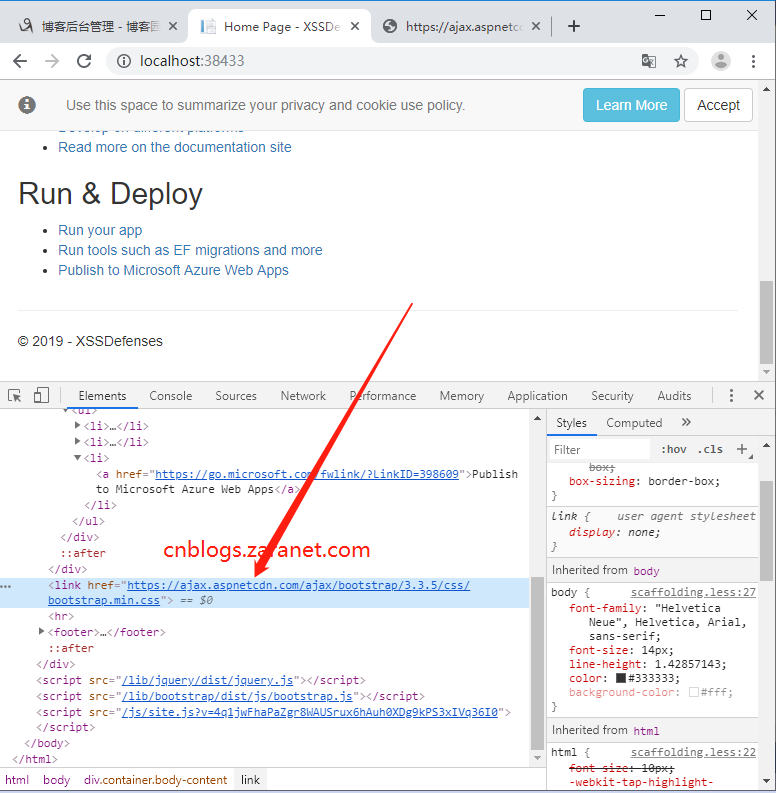Open the /lib/bootstrap/dist/js/bootstrap.js link

pos(237,696)
